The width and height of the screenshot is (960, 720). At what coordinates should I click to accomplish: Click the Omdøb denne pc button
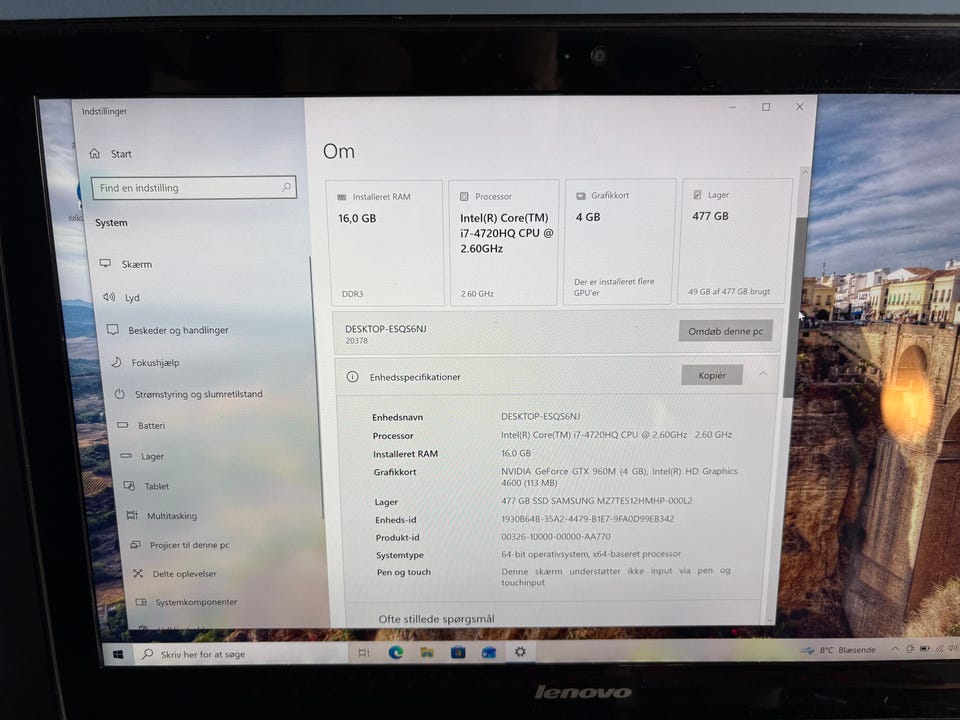[x=726, y=331]
